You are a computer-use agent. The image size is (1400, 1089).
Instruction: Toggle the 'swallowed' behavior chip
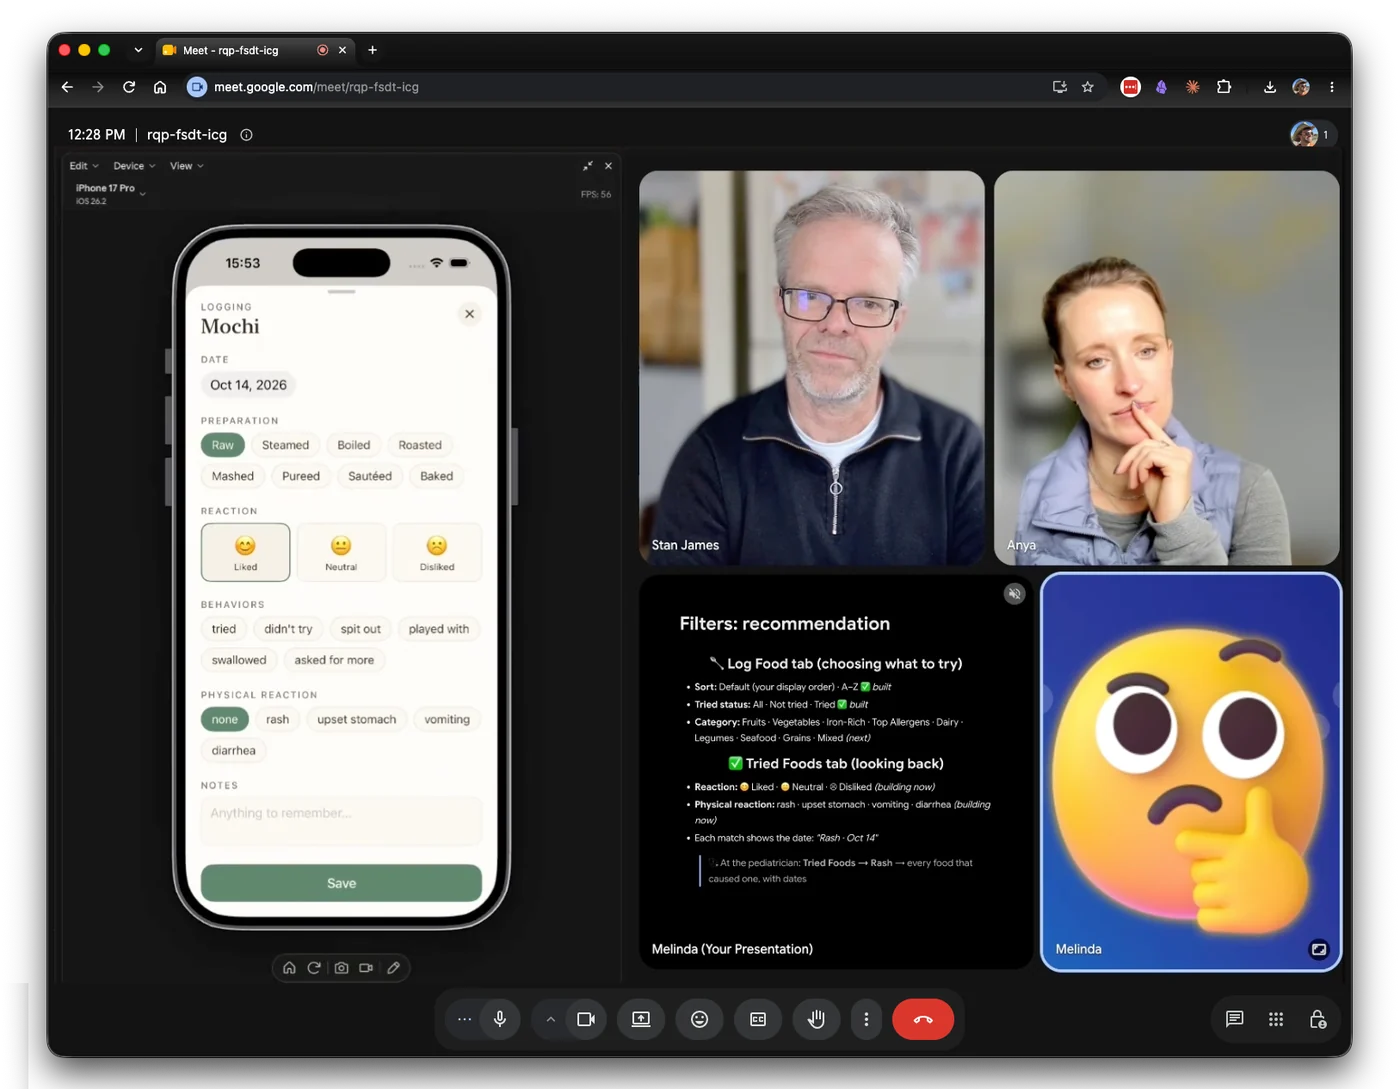tap(239, 660)
